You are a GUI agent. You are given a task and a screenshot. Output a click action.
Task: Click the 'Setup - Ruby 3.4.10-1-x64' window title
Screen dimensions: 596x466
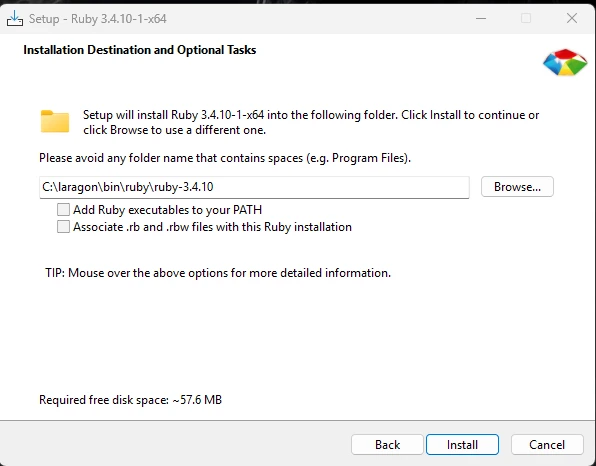tap(98, 19)
